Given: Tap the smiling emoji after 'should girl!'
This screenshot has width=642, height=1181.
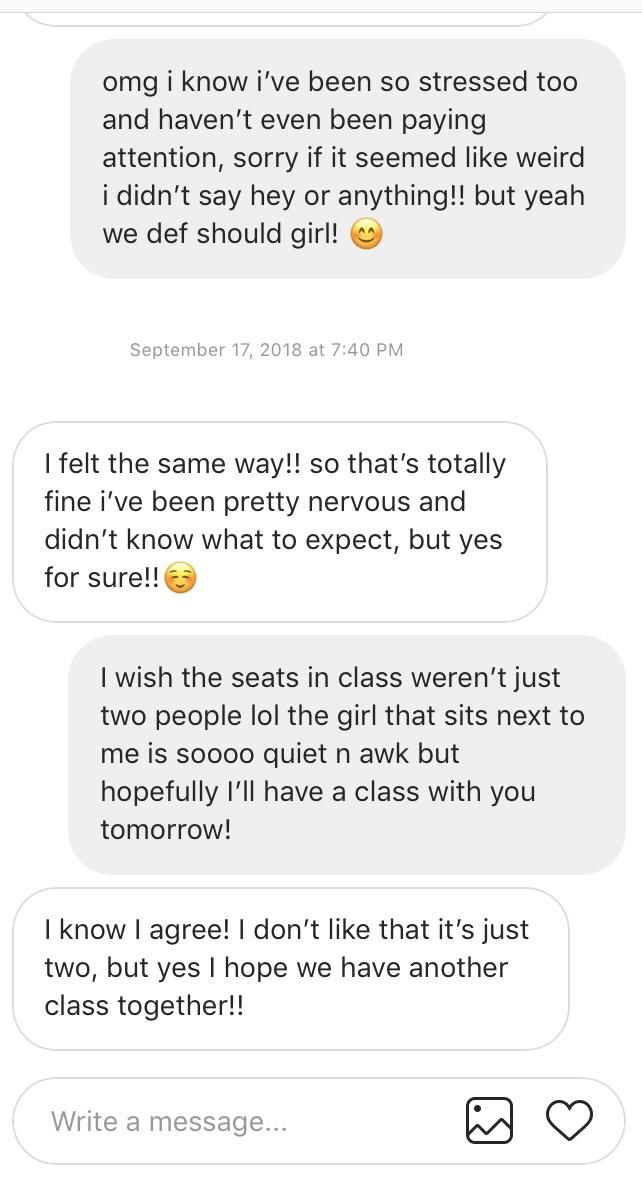Looking at the screenshot, I should click(366, 234).
